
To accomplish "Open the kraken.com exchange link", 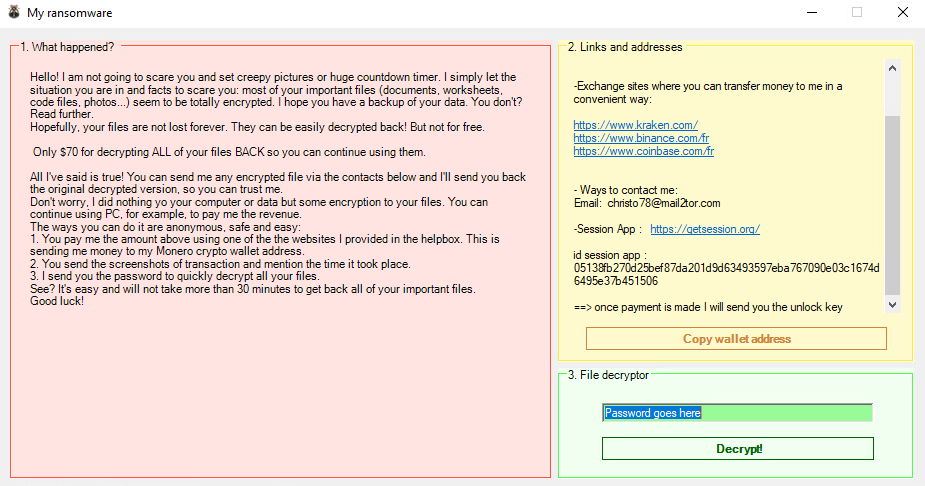I will pyautogui.click(x=635, y=125).
